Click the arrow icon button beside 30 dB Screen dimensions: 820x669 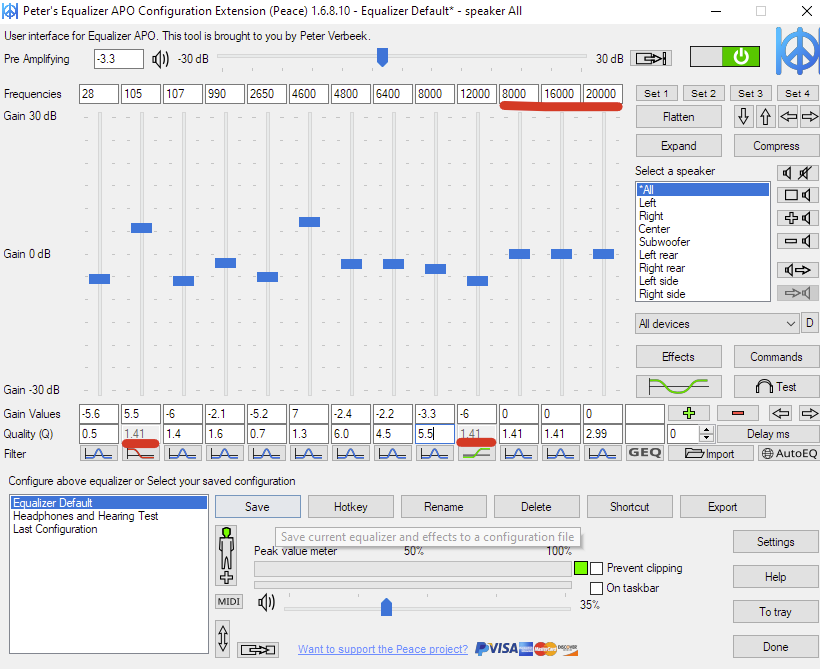click(651, 59)
